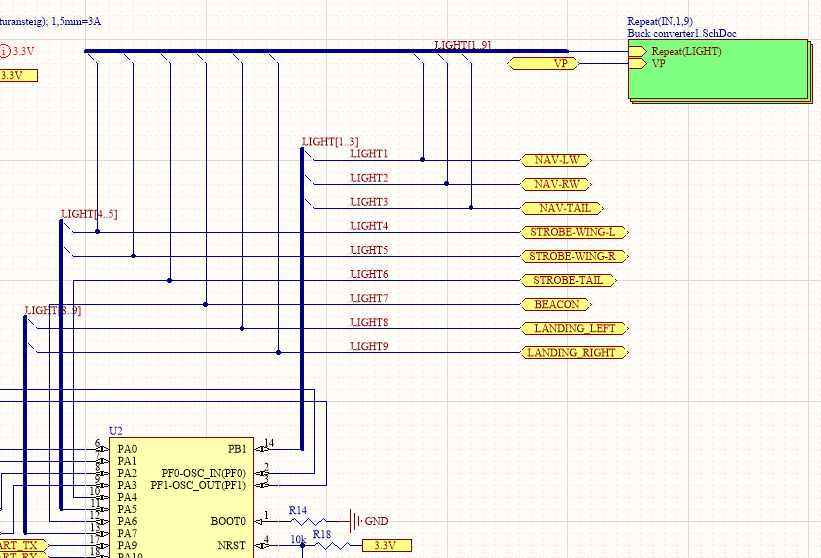The width and height of the screenshot is (821, 558).
Task: Select the LIGHT6 net label
Action: [369, 274]
